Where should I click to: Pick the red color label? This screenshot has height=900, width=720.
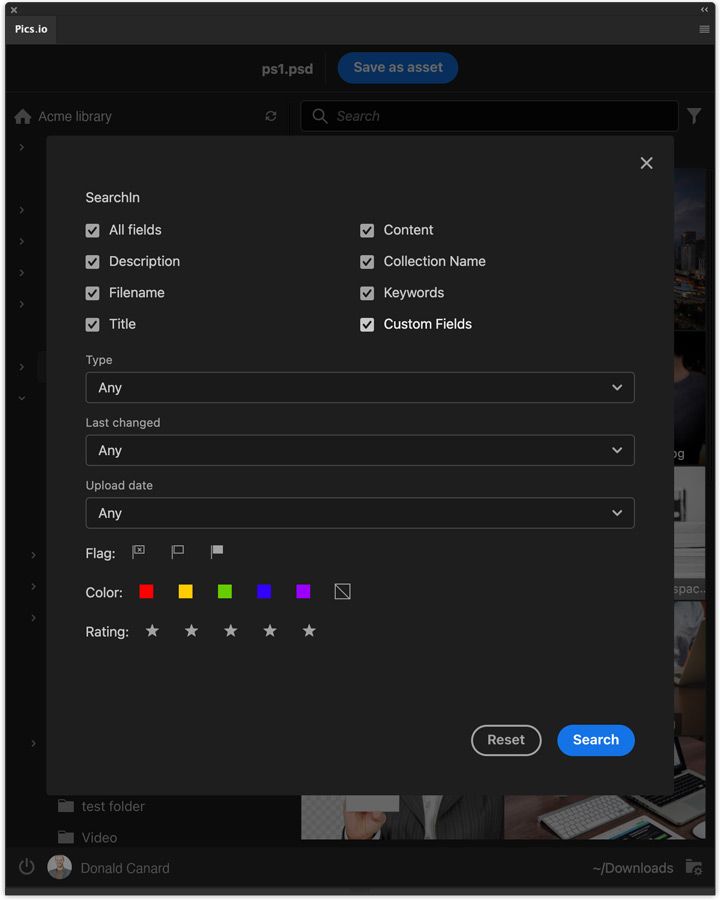point(146,591)
